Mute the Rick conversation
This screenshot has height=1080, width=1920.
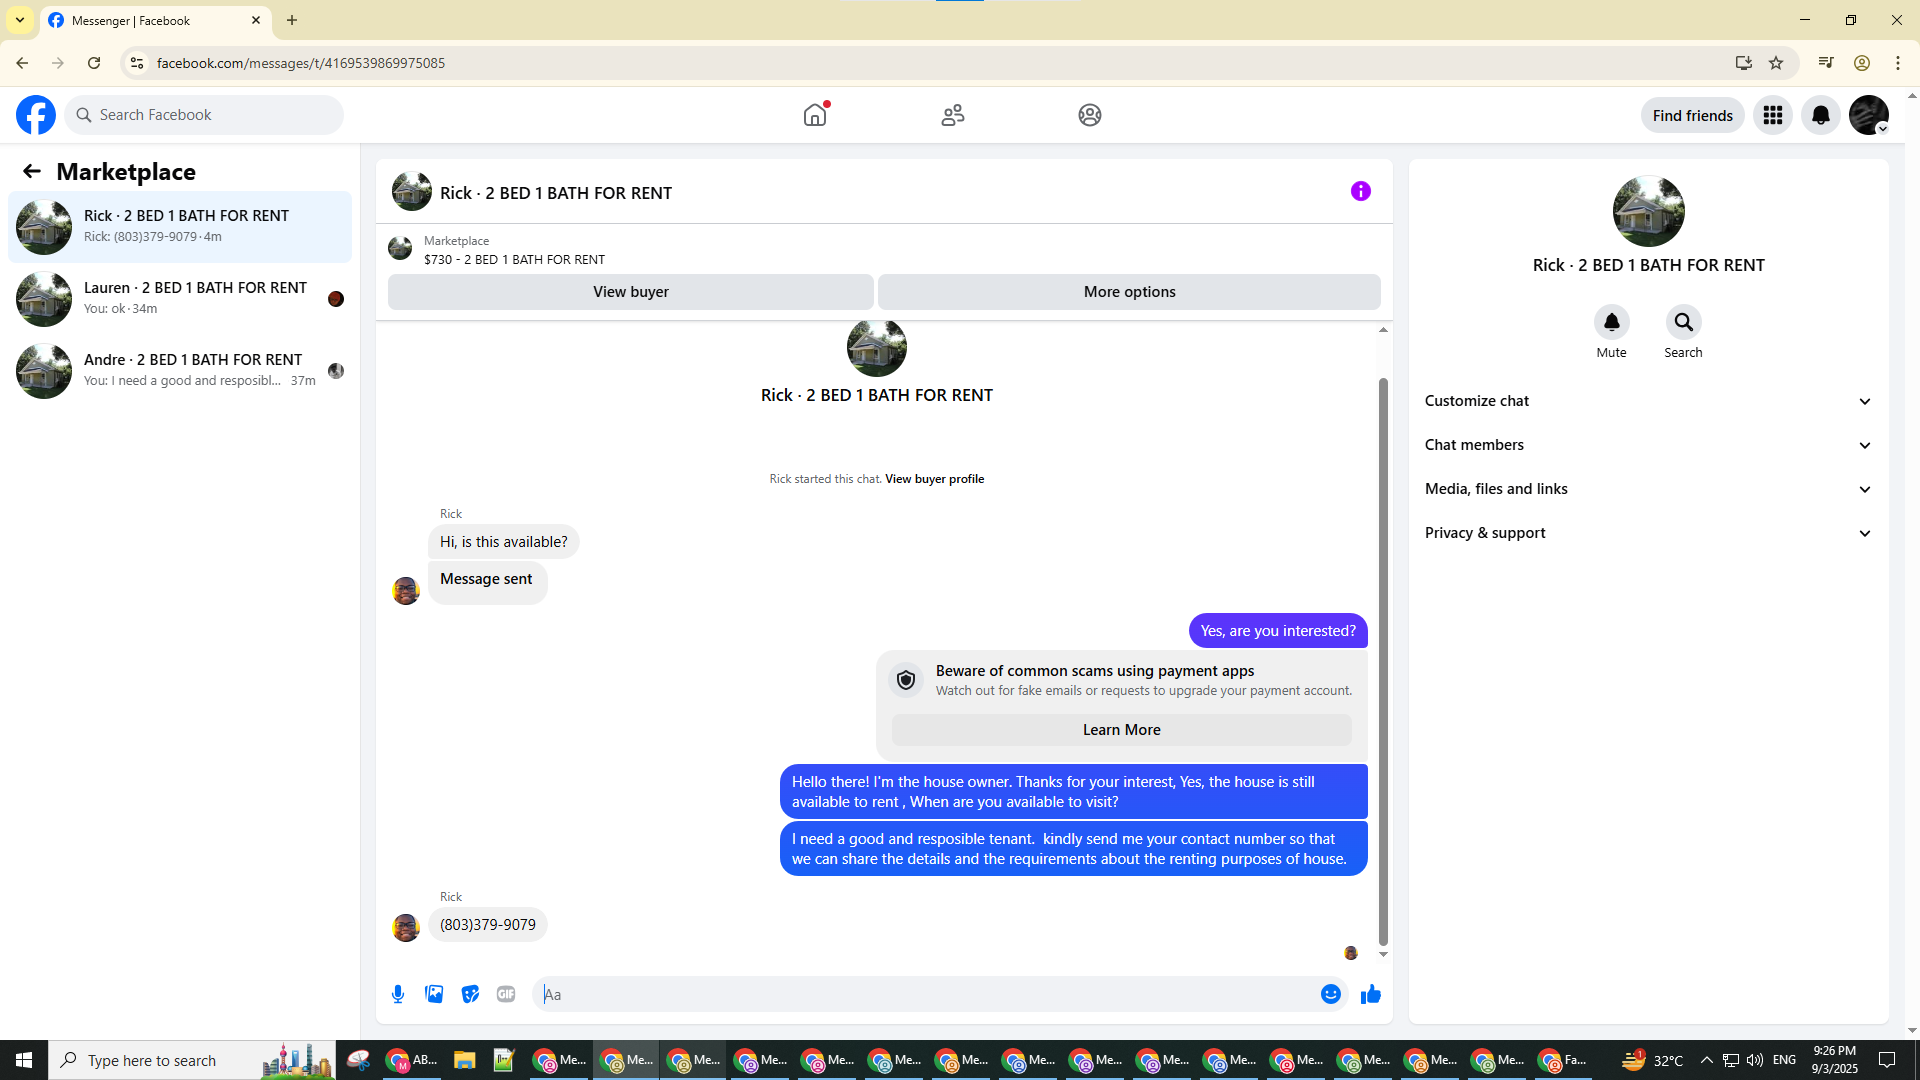(1611, 322)
